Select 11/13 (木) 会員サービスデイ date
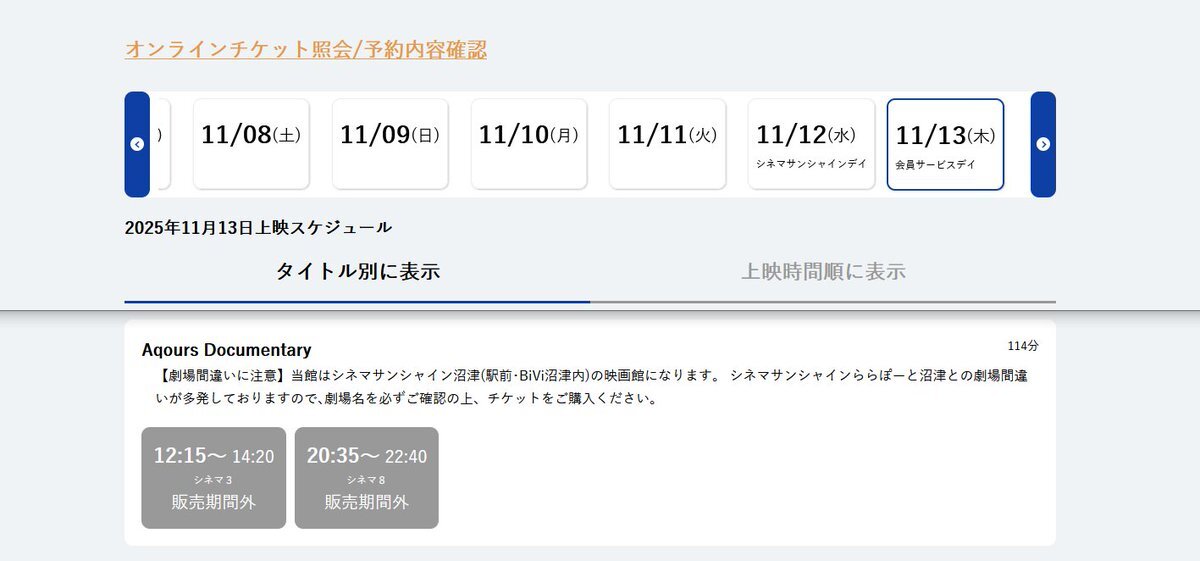This screenshot has width=1200, height=561. [945, 144]
